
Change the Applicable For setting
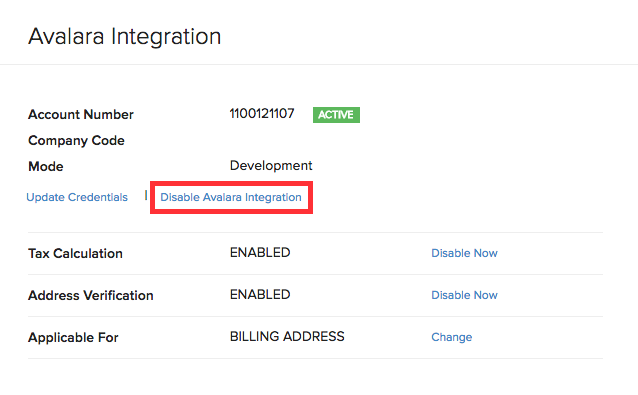[x=452, y=337]
